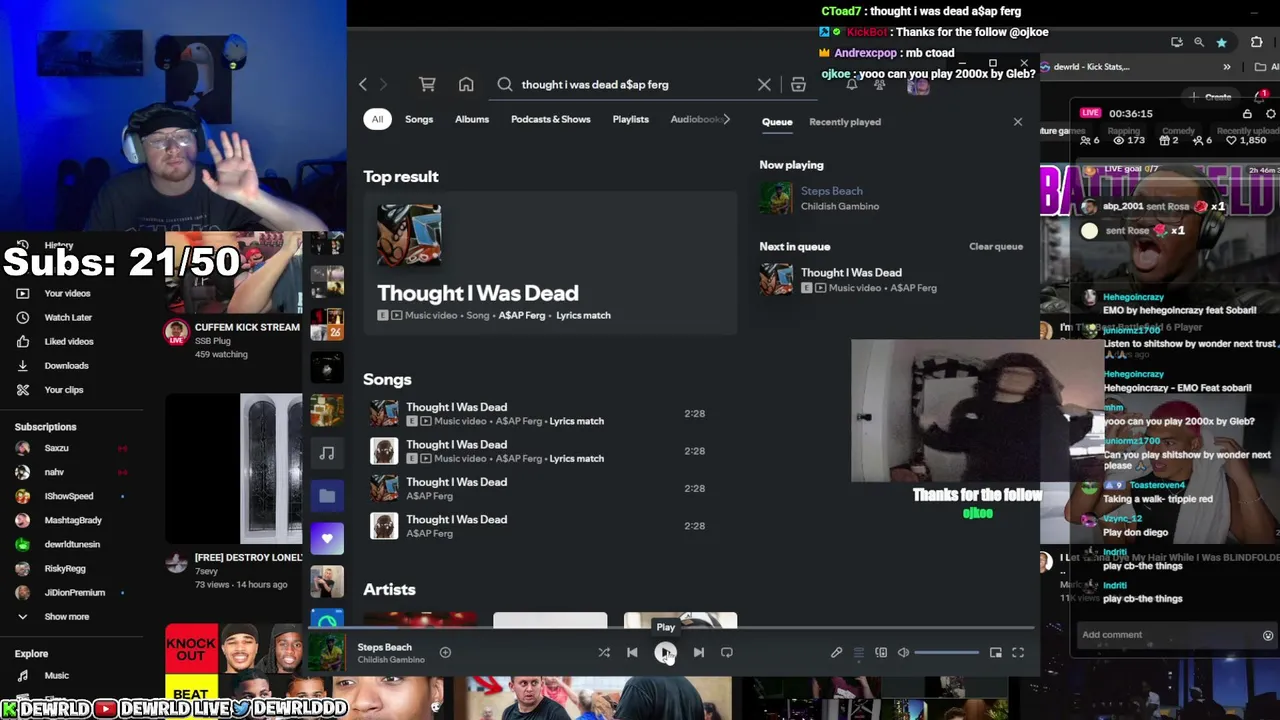
Task: Close the Queue panel
Action: 1018,122
